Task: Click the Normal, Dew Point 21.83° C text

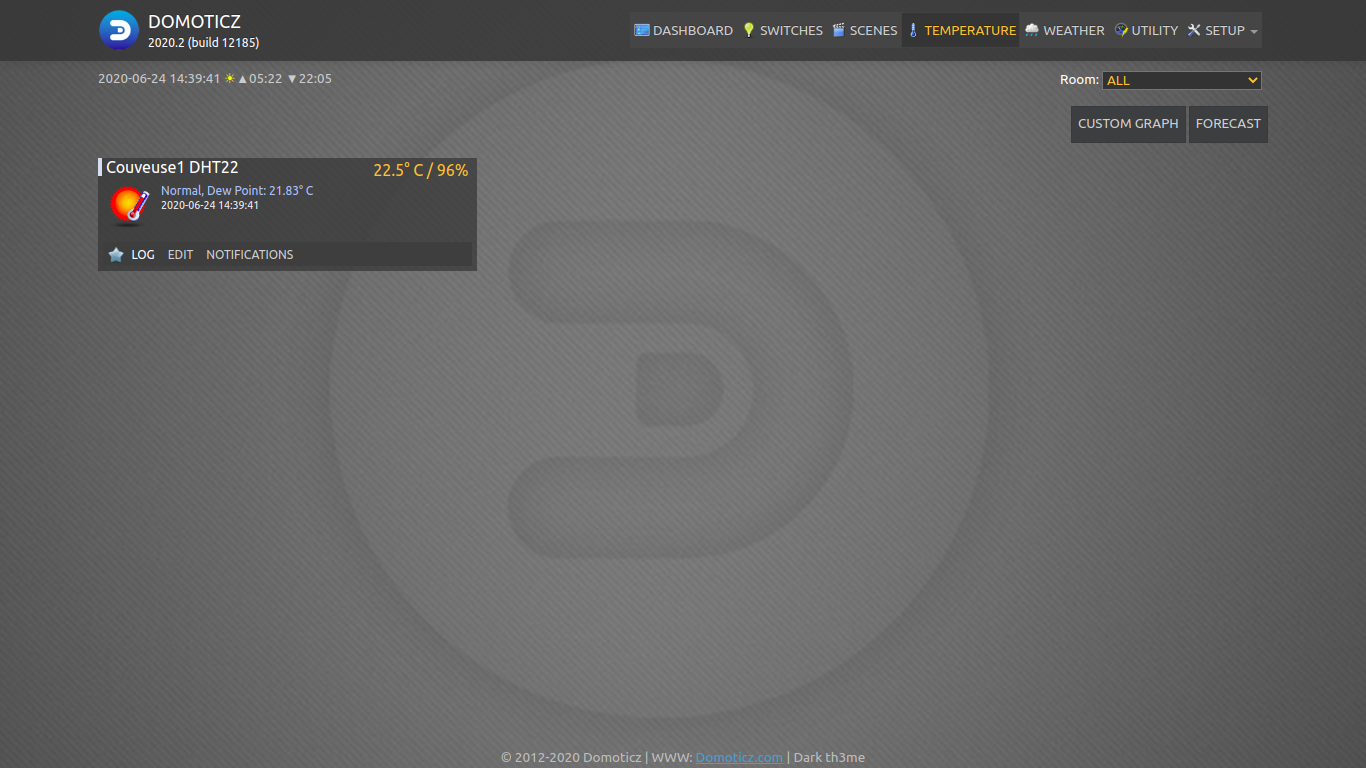Action: (x=237, y=191)
